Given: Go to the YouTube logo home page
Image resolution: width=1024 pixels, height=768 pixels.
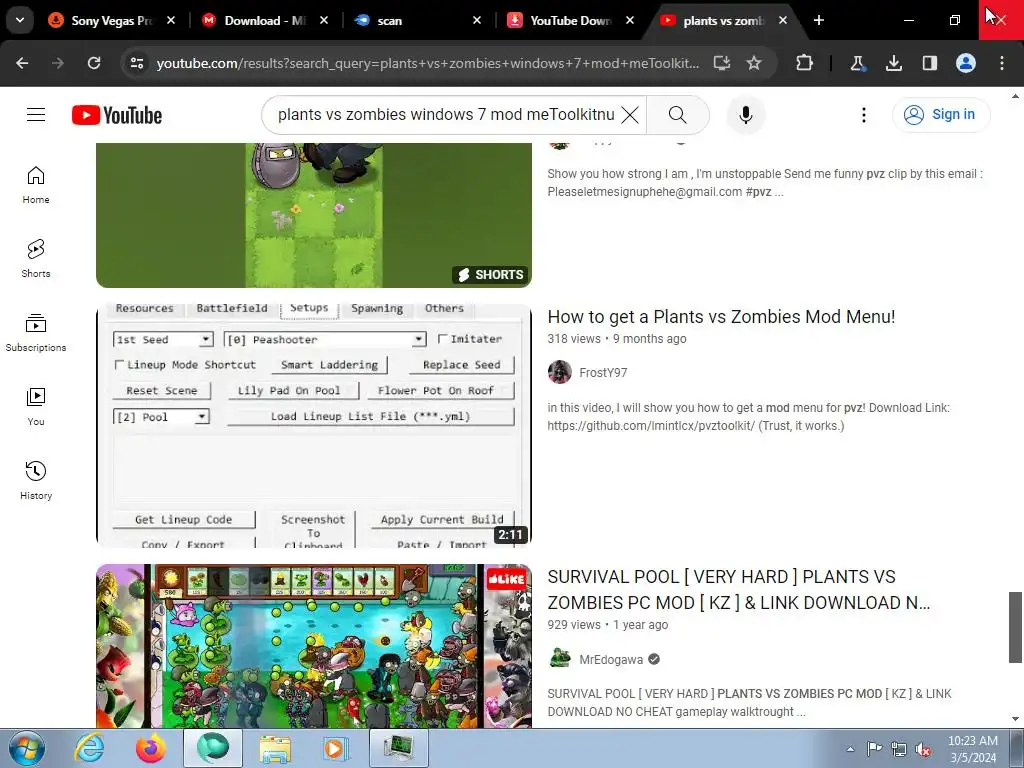Looking at the screenshot, I should pyautogui.click(x=117, y=115).
